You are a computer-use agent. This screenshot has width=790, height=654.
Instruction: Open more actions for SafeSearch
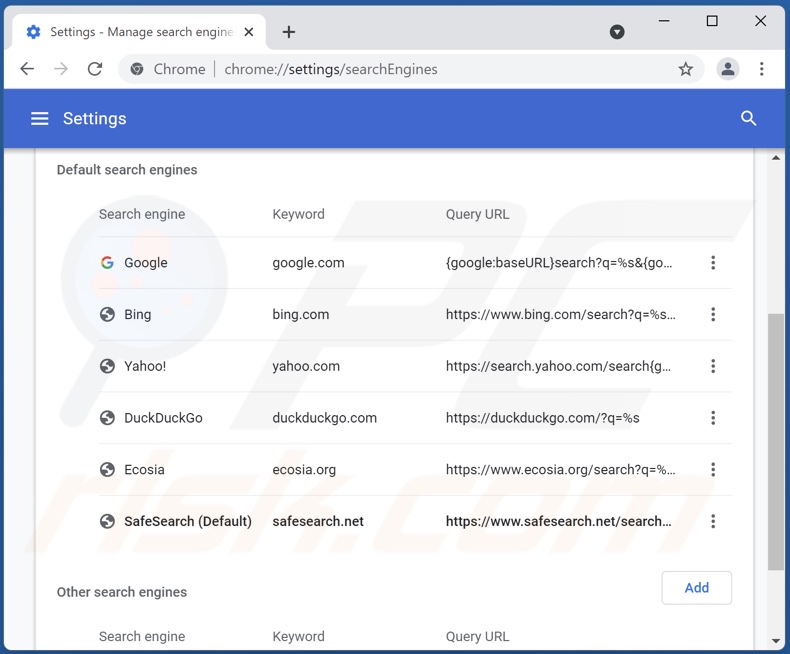coord(712,521)
